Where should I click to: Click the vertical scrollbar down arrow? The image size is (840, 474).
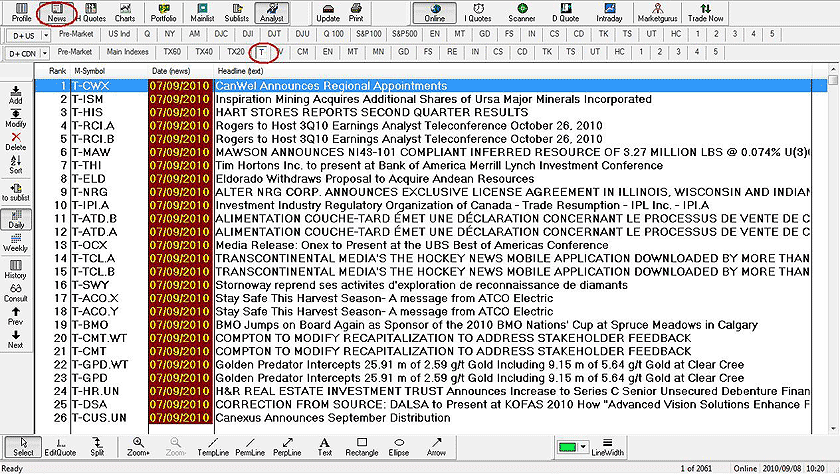[x=832, y=428]
